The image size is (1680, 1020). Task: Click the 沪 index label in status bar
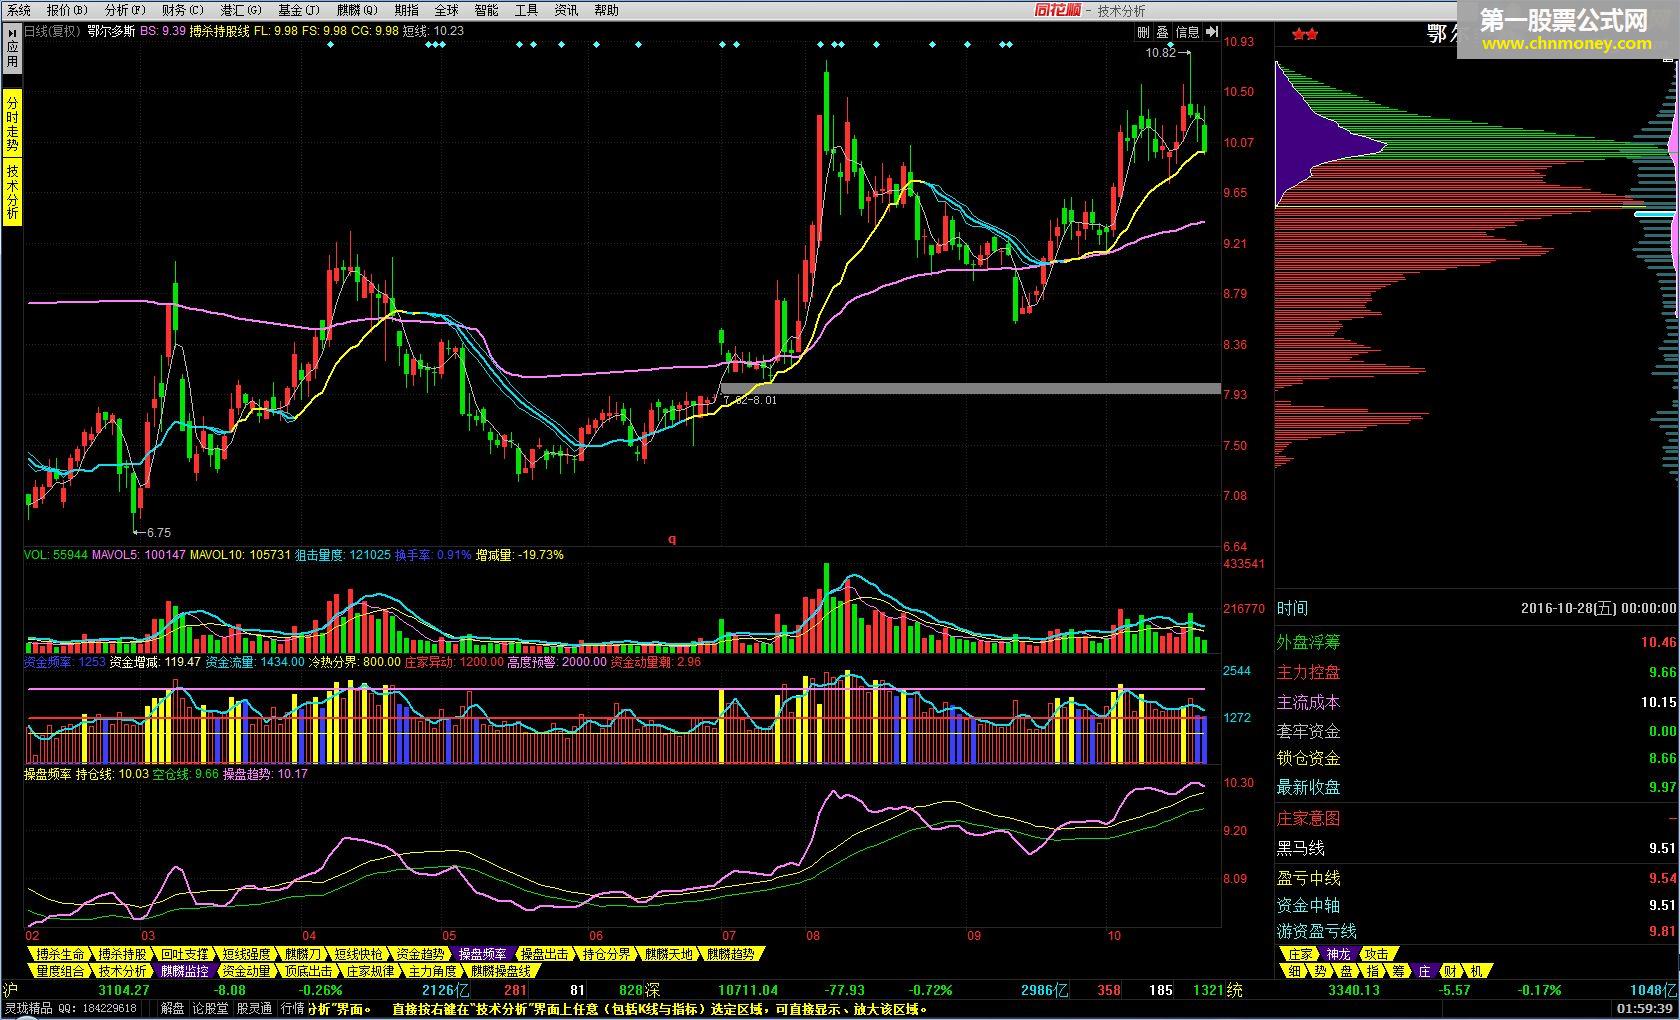tap(10, 990)
